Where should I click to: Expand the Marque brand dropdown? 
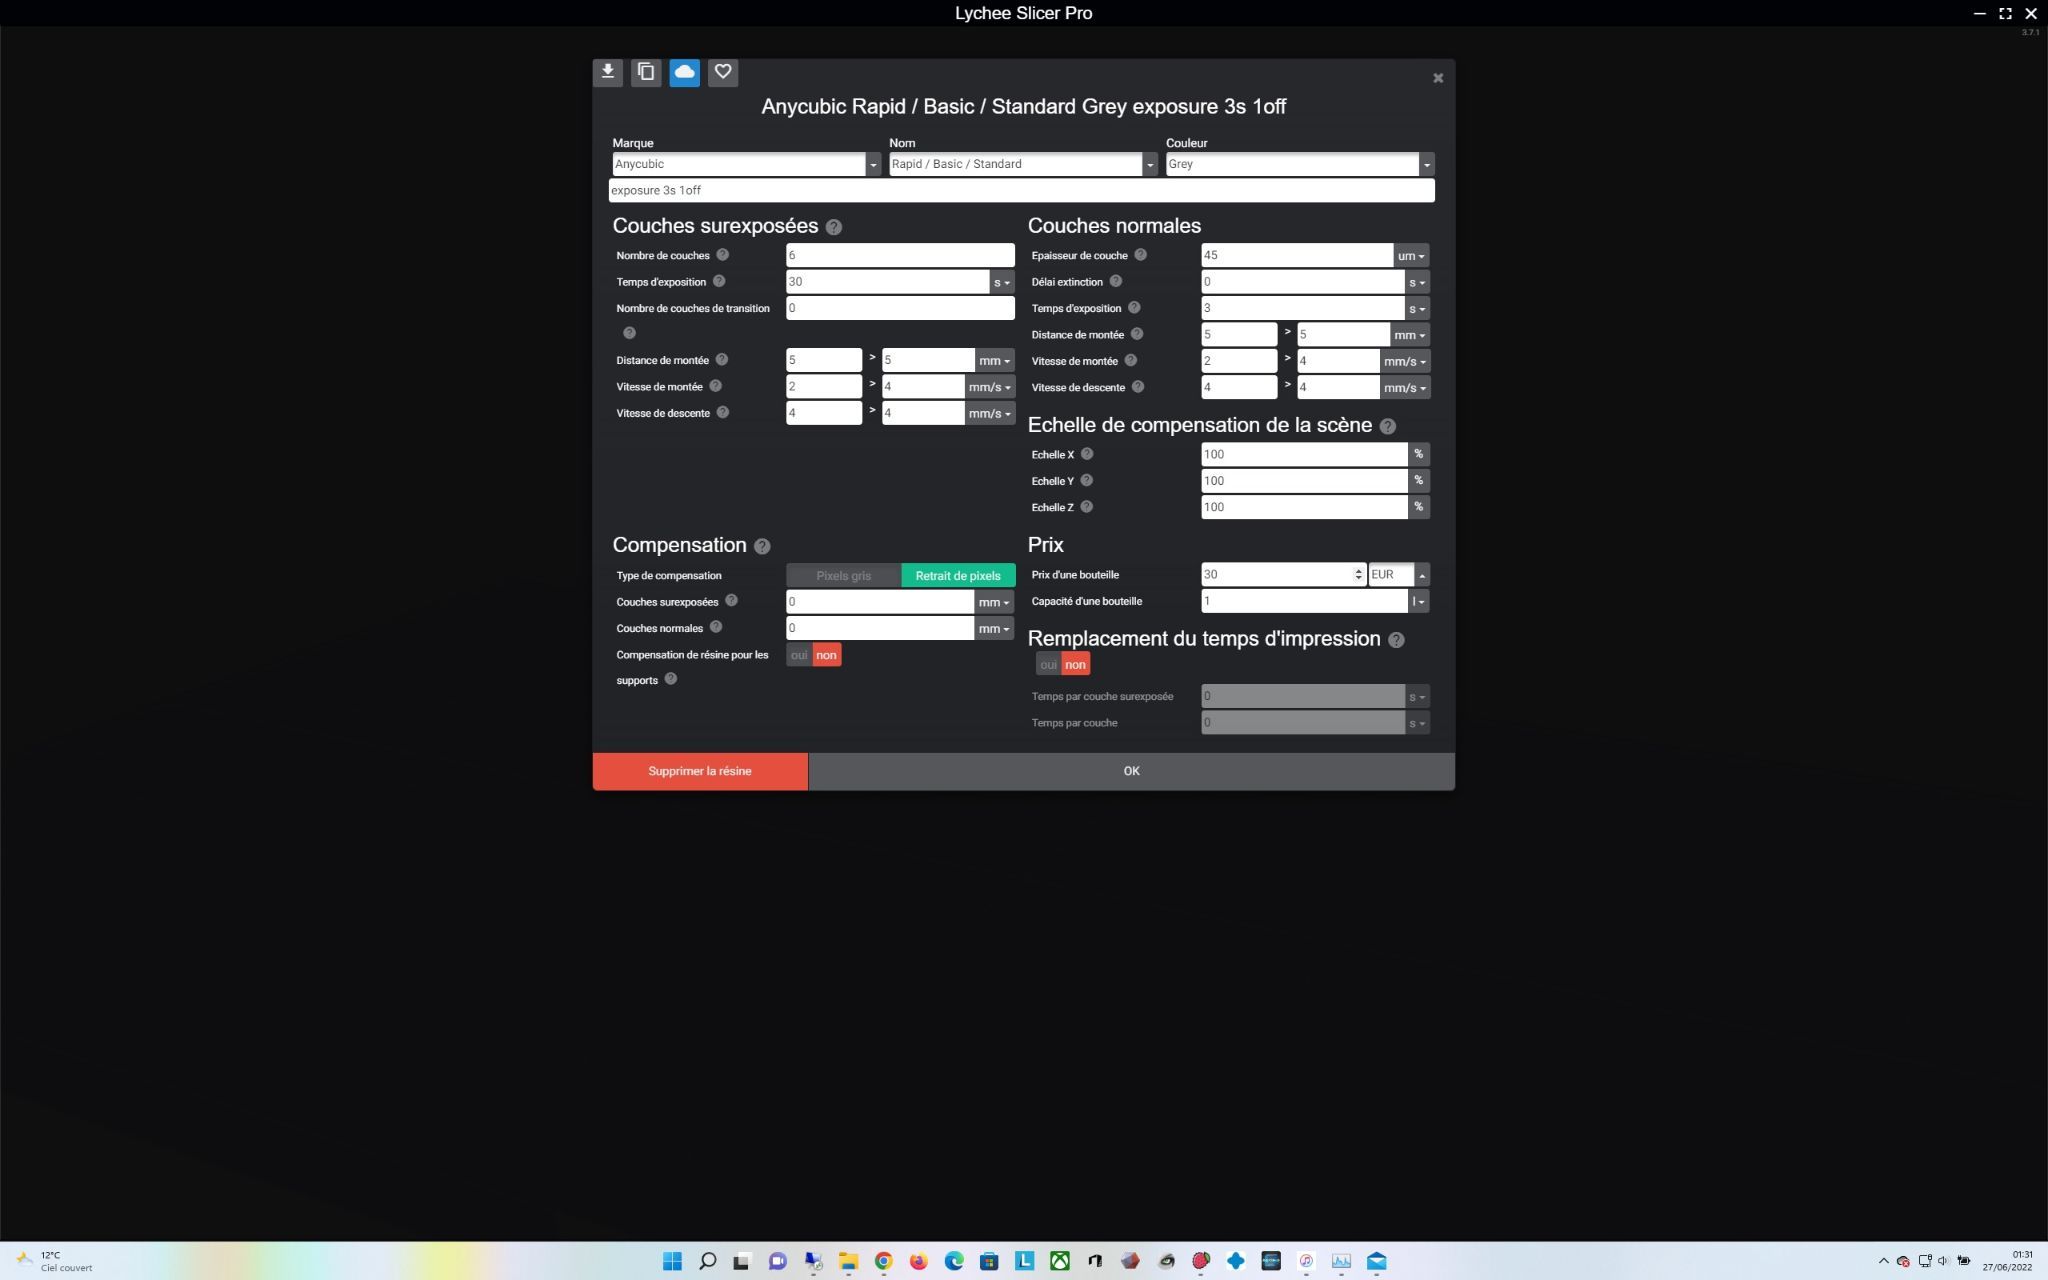tap(873, 164)
